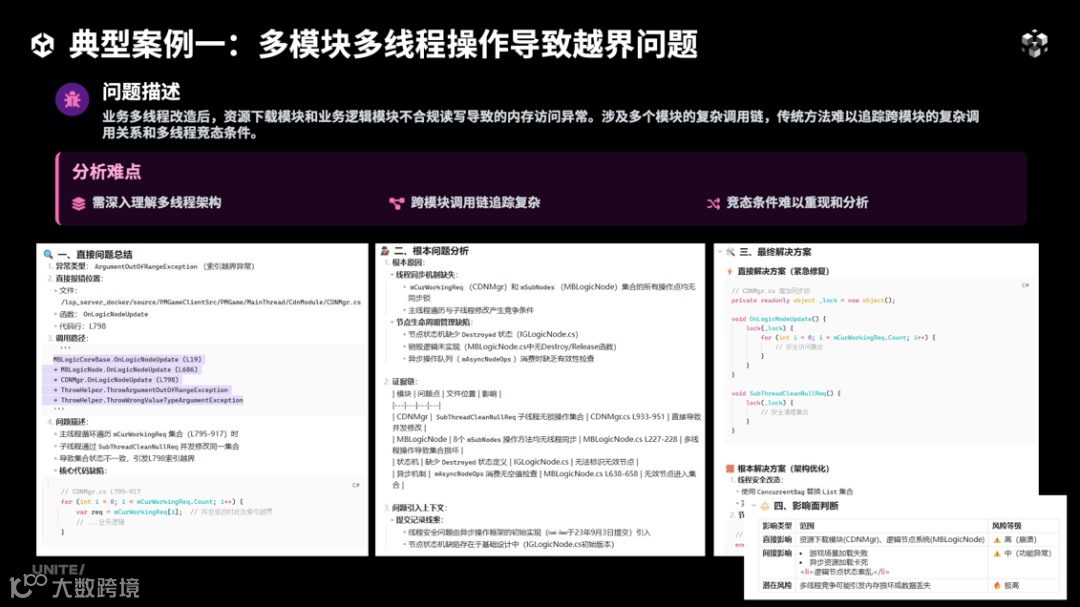Click the fire icon next to 极高
This screenshot has width=1080, height=607.
997,586
